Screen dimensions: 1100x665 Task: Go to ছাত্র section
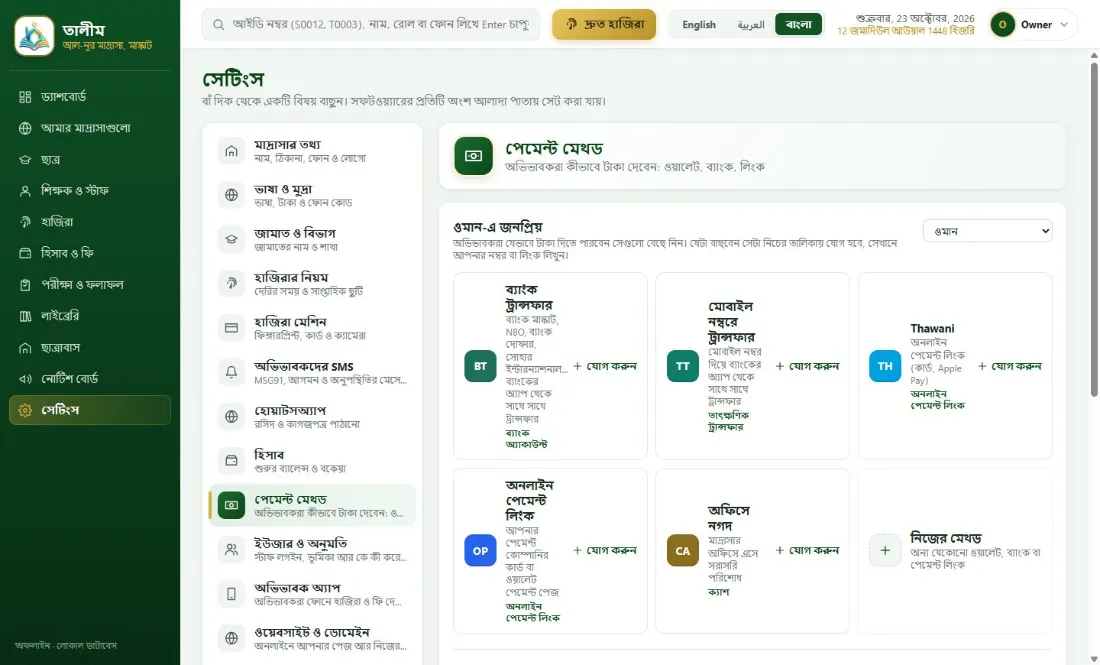click(90, 160)
